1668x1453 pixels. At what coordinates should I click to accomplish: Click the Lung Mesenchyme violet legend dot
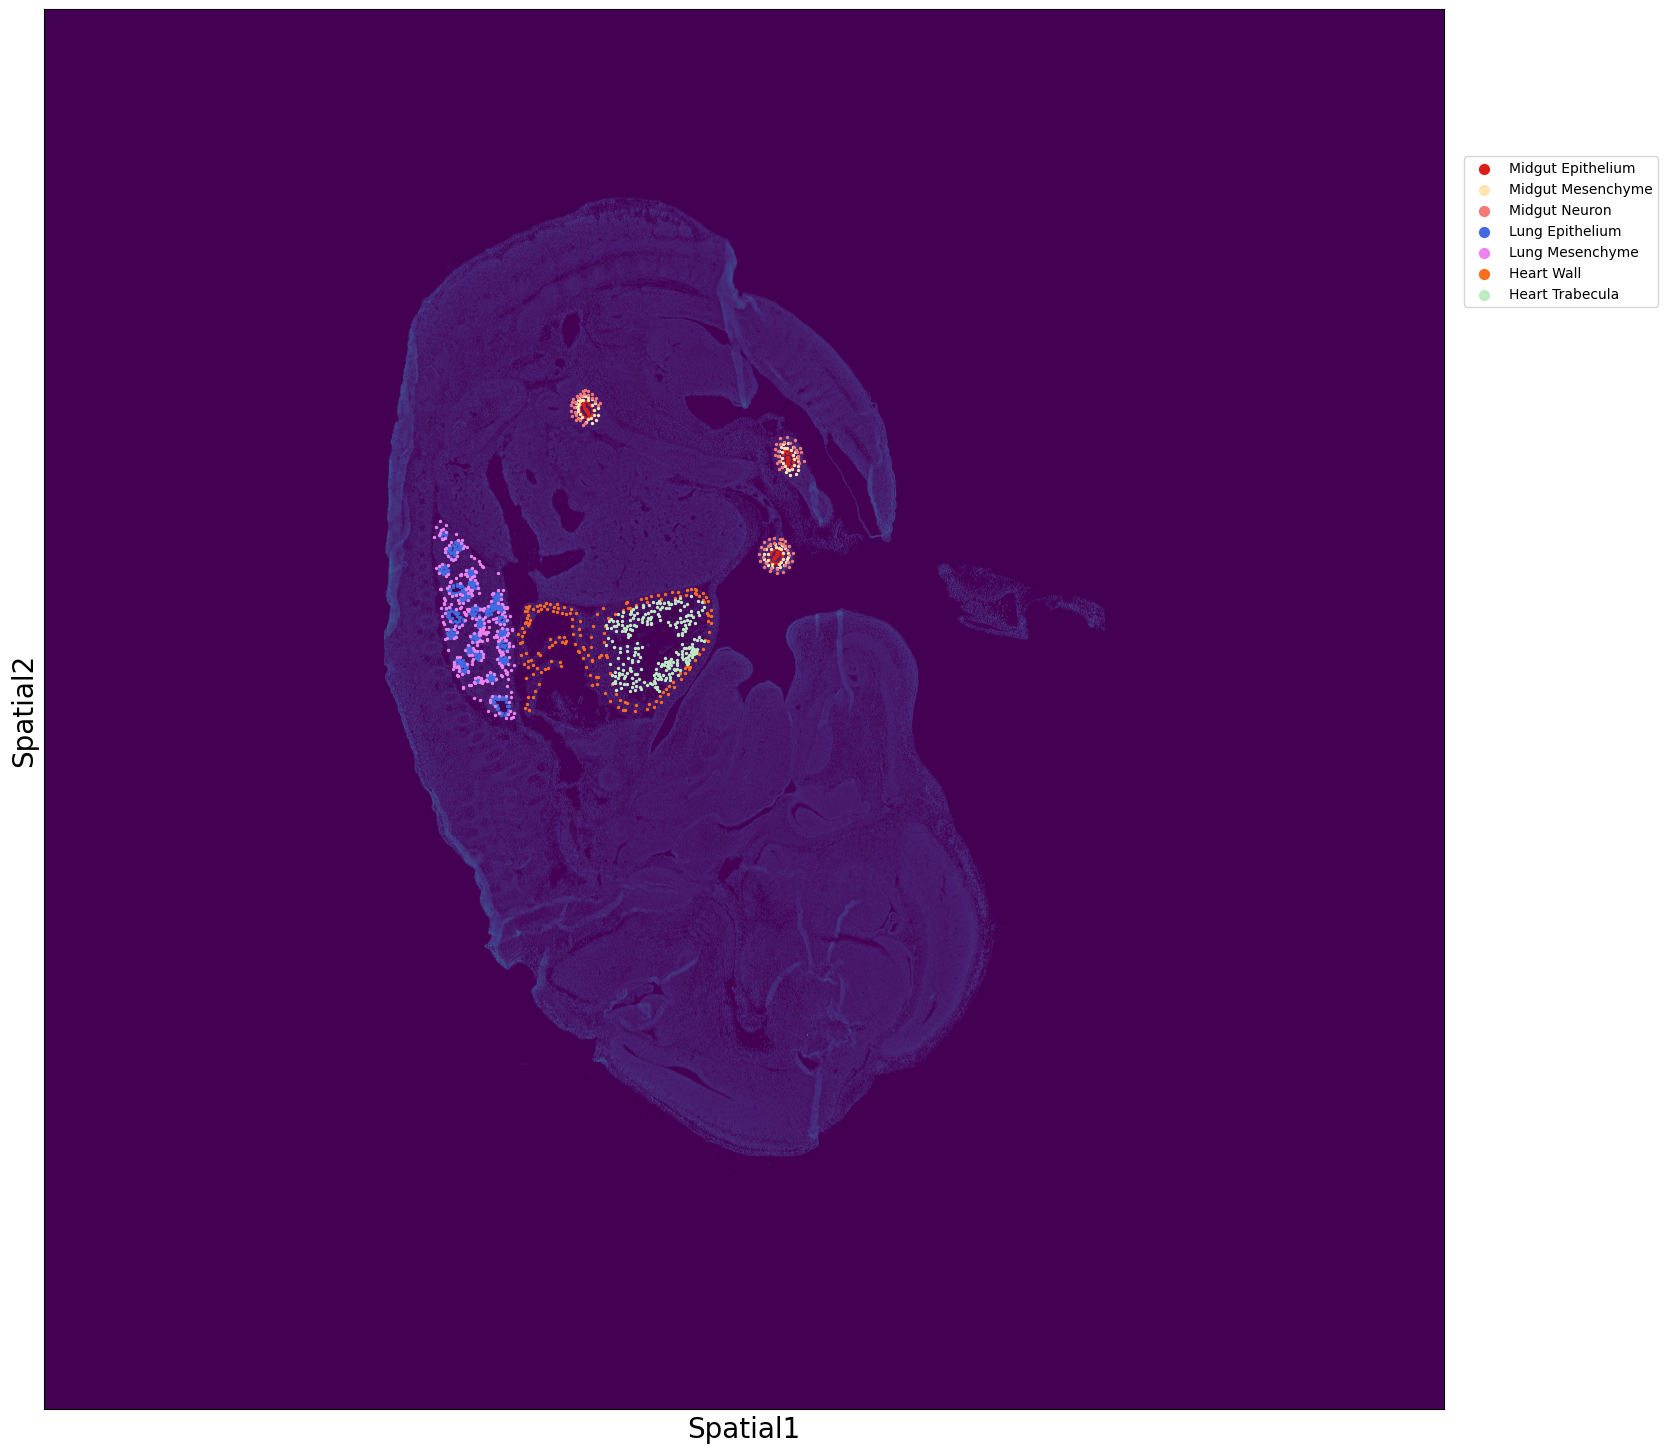1484,253
